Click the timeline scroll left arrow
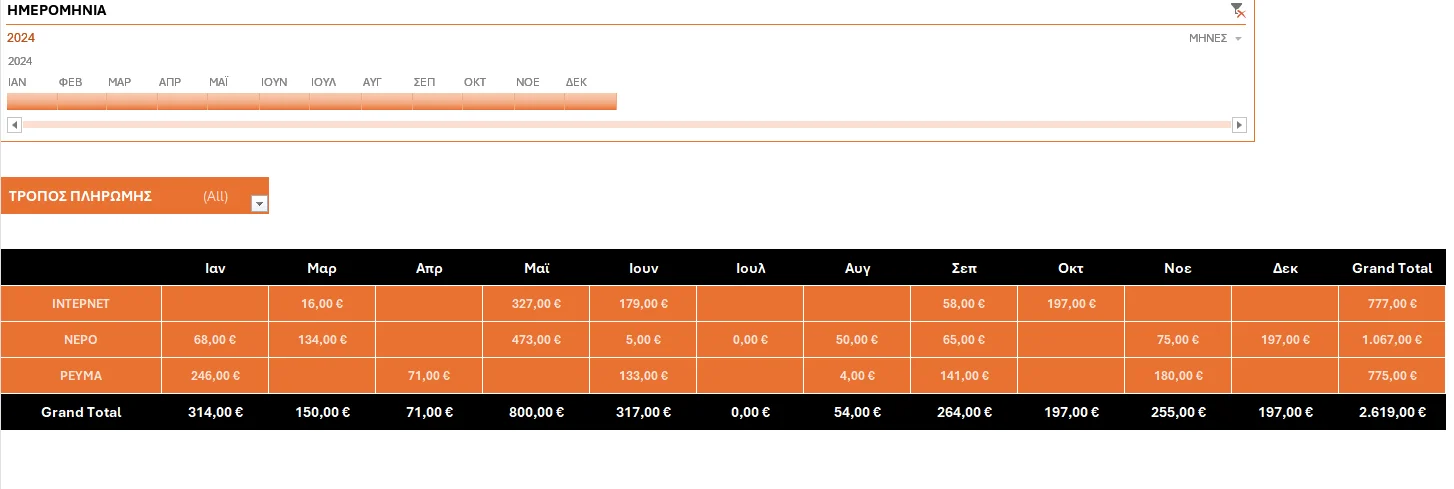1454x489 pixels. [14, 125]
